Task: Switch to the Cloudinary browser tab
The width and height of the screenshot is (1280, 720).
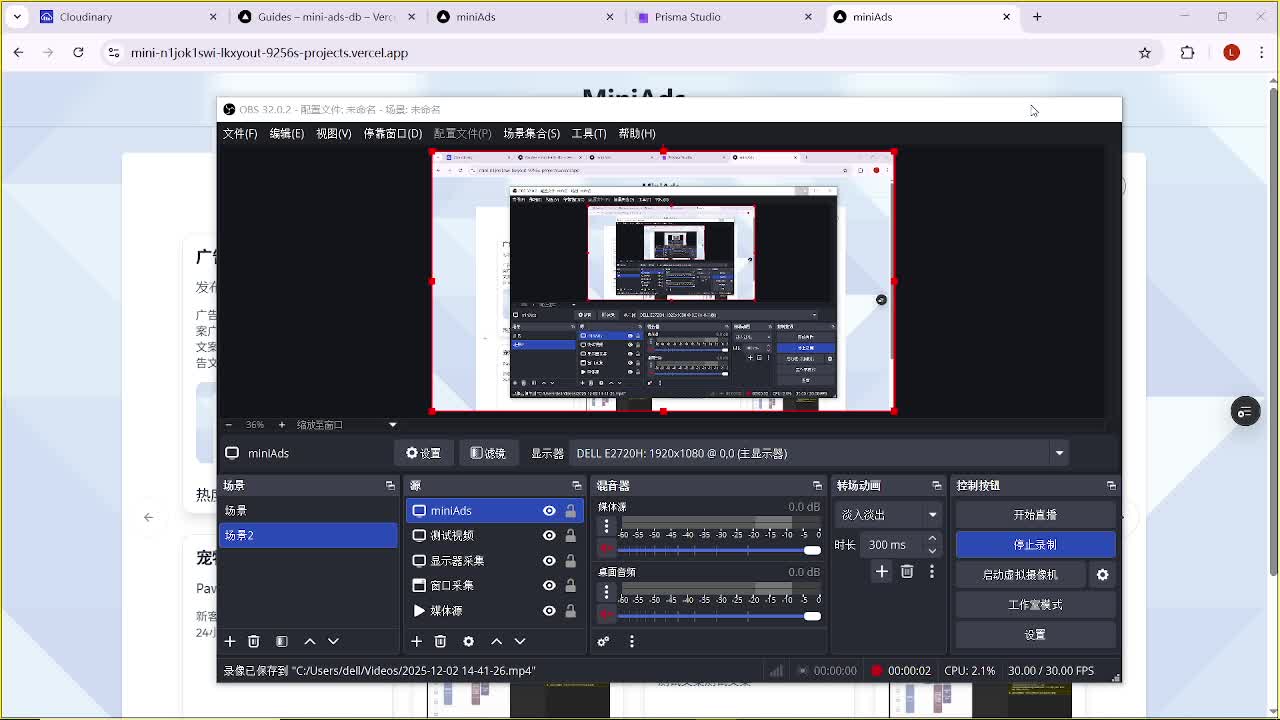Action: 127,17
